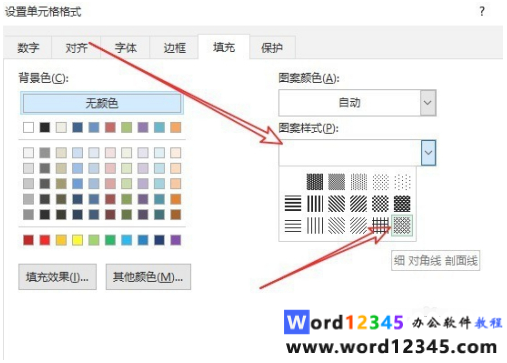Screen dimensions: 507x363
Task: Select the 75% gray pattern swatch
Action: [315, 182]
